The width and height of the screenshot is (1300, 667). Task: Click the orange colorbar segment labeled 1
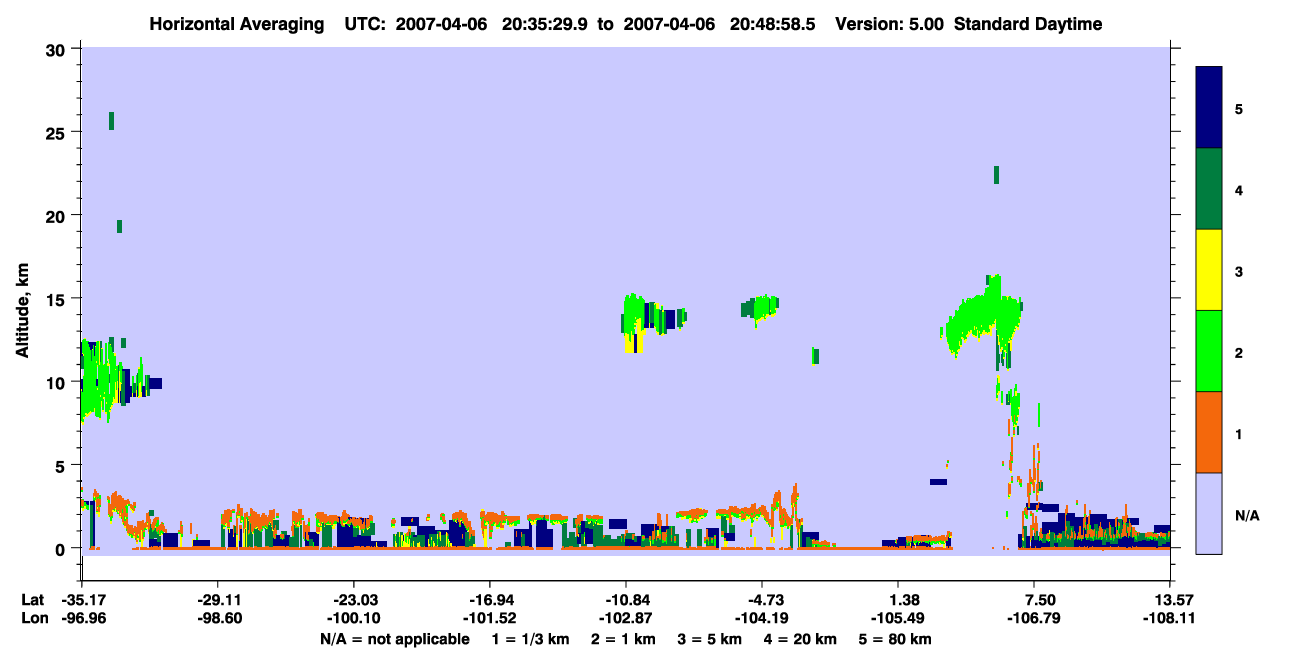(x=1209, y=432)
